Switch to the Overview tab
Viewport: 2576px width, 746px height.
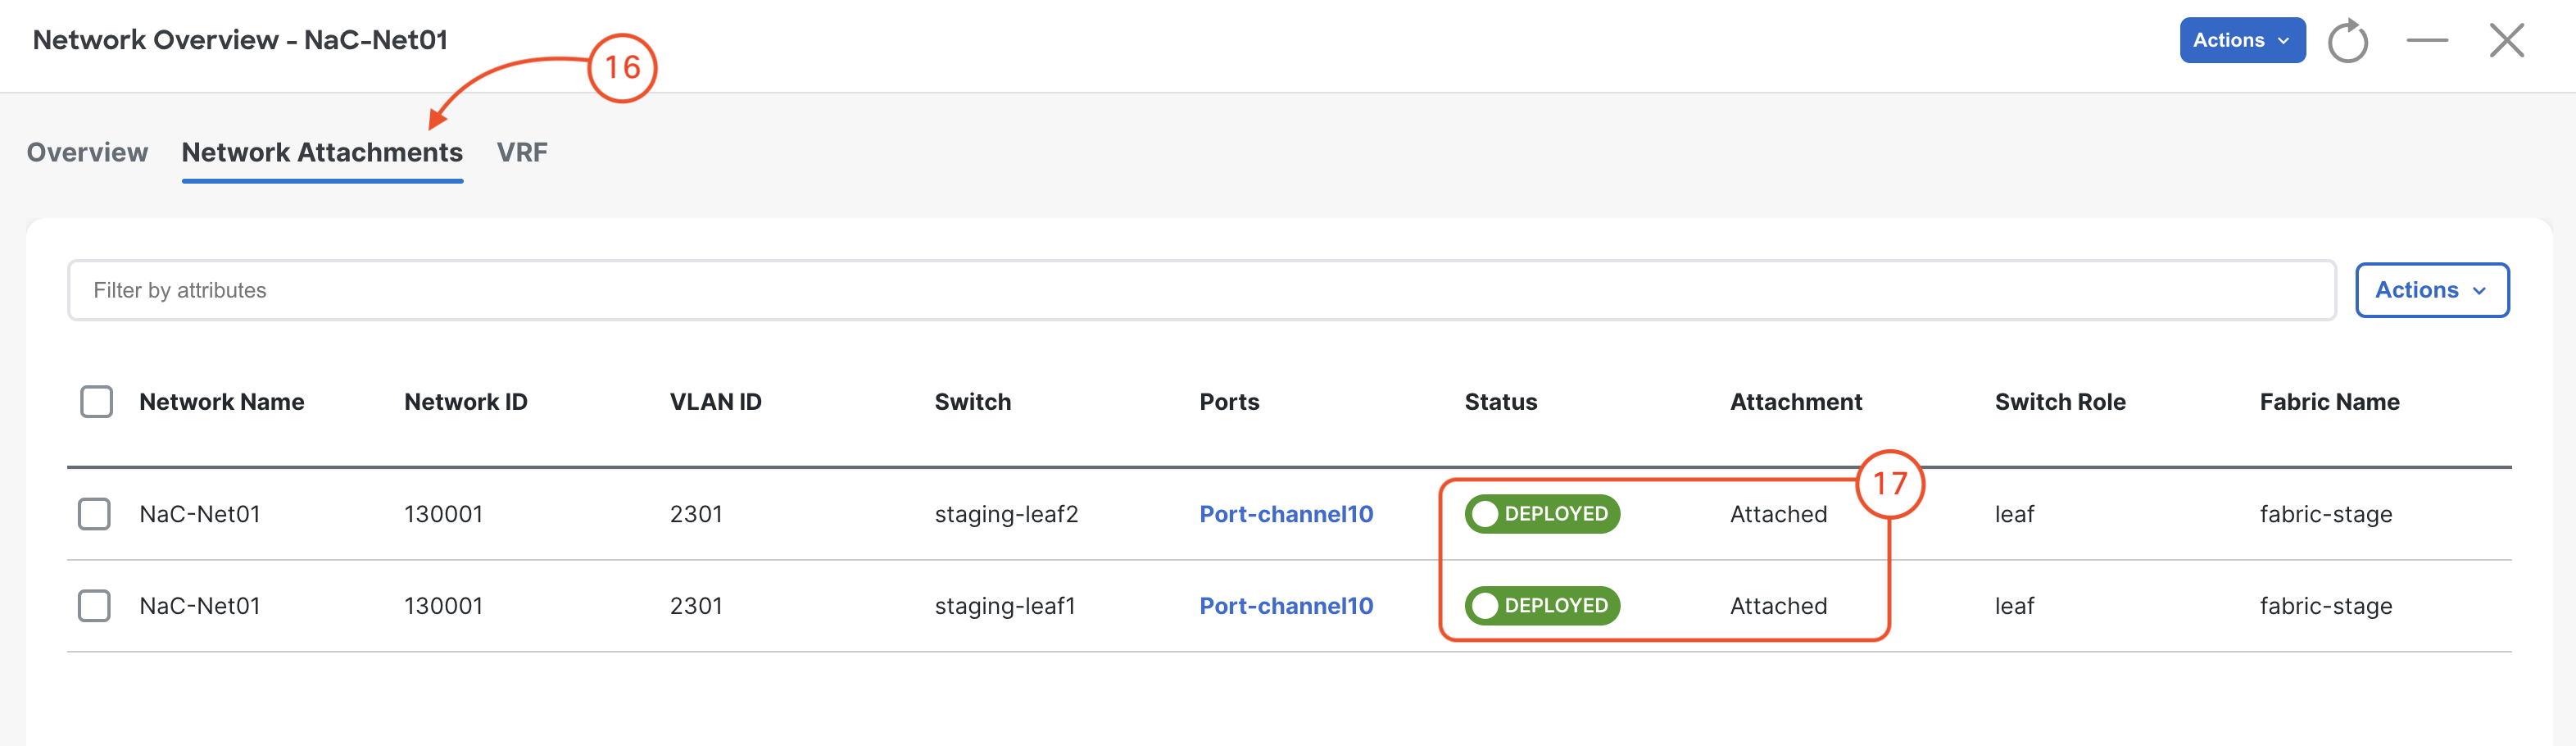tap(87, 152)
